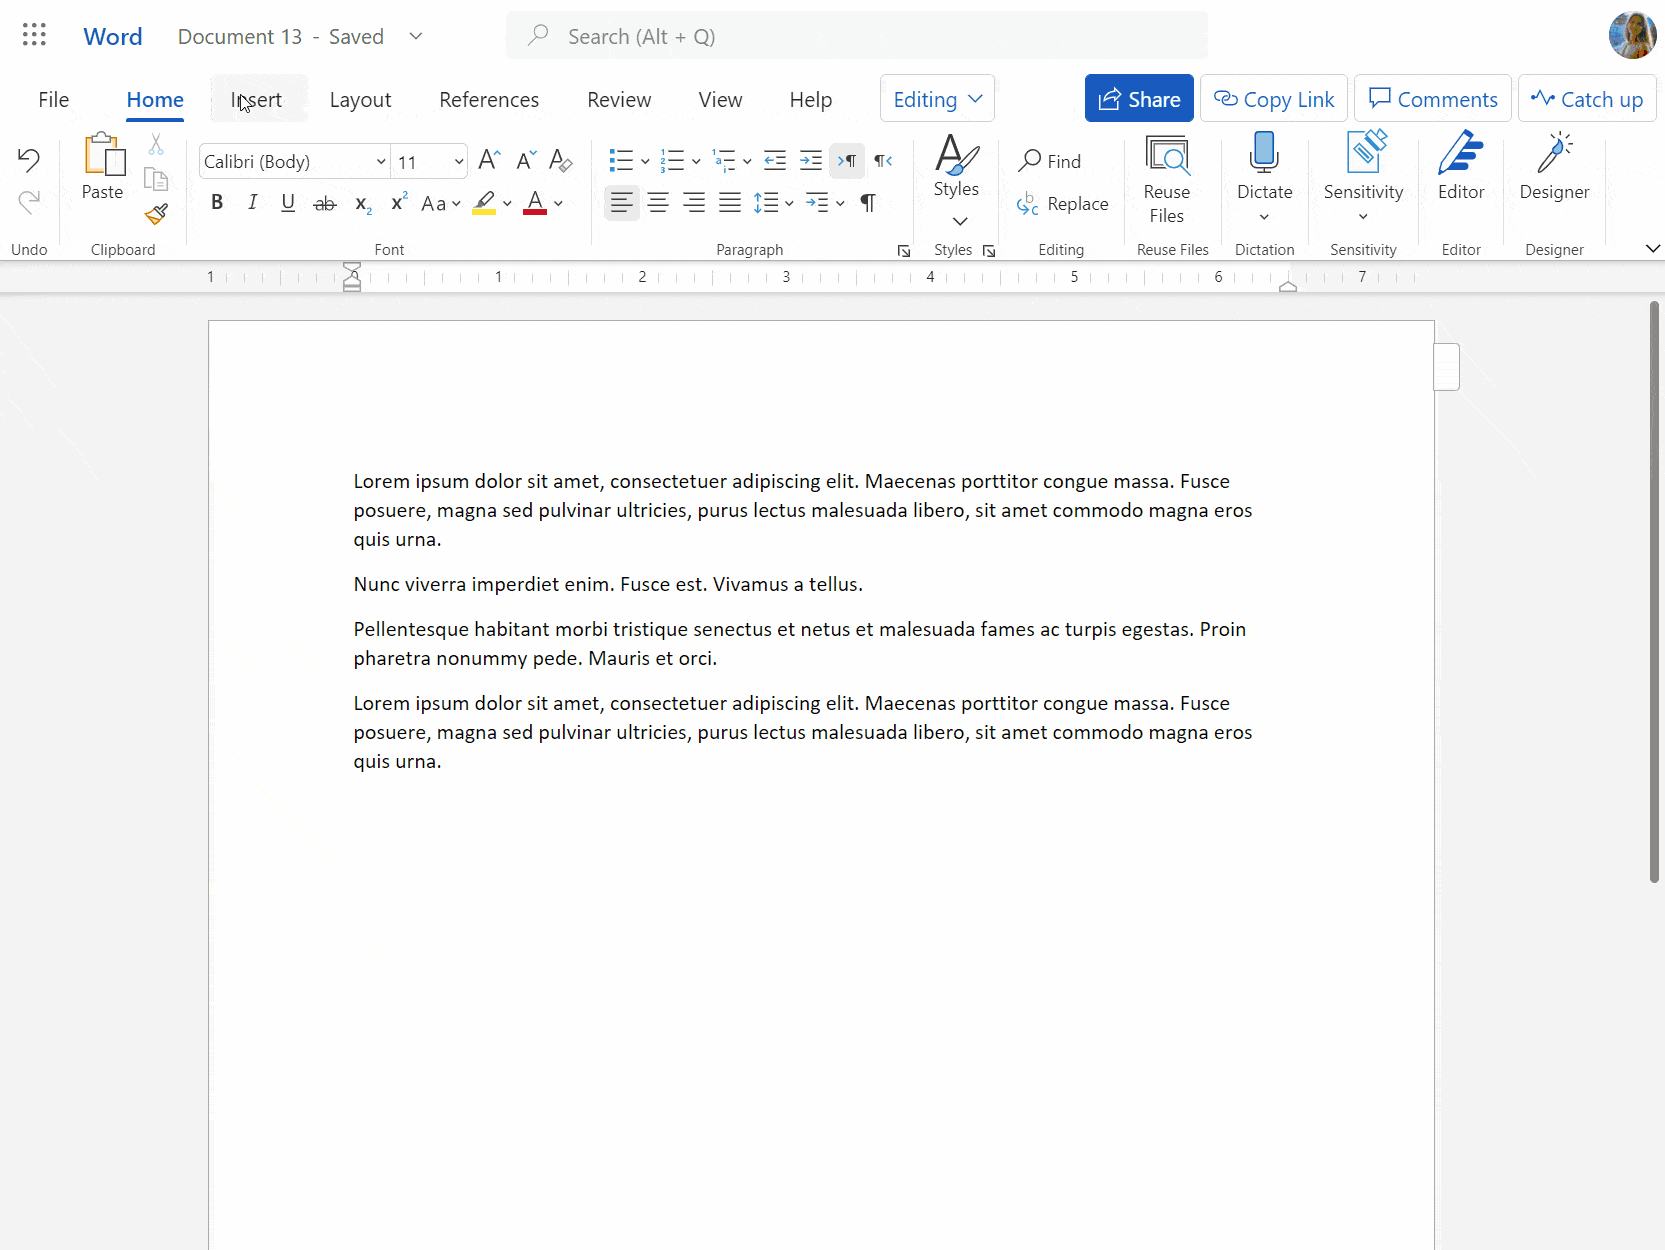Switch to the Insert tab
1665x1250 pixels.
(x=258, y=99)
